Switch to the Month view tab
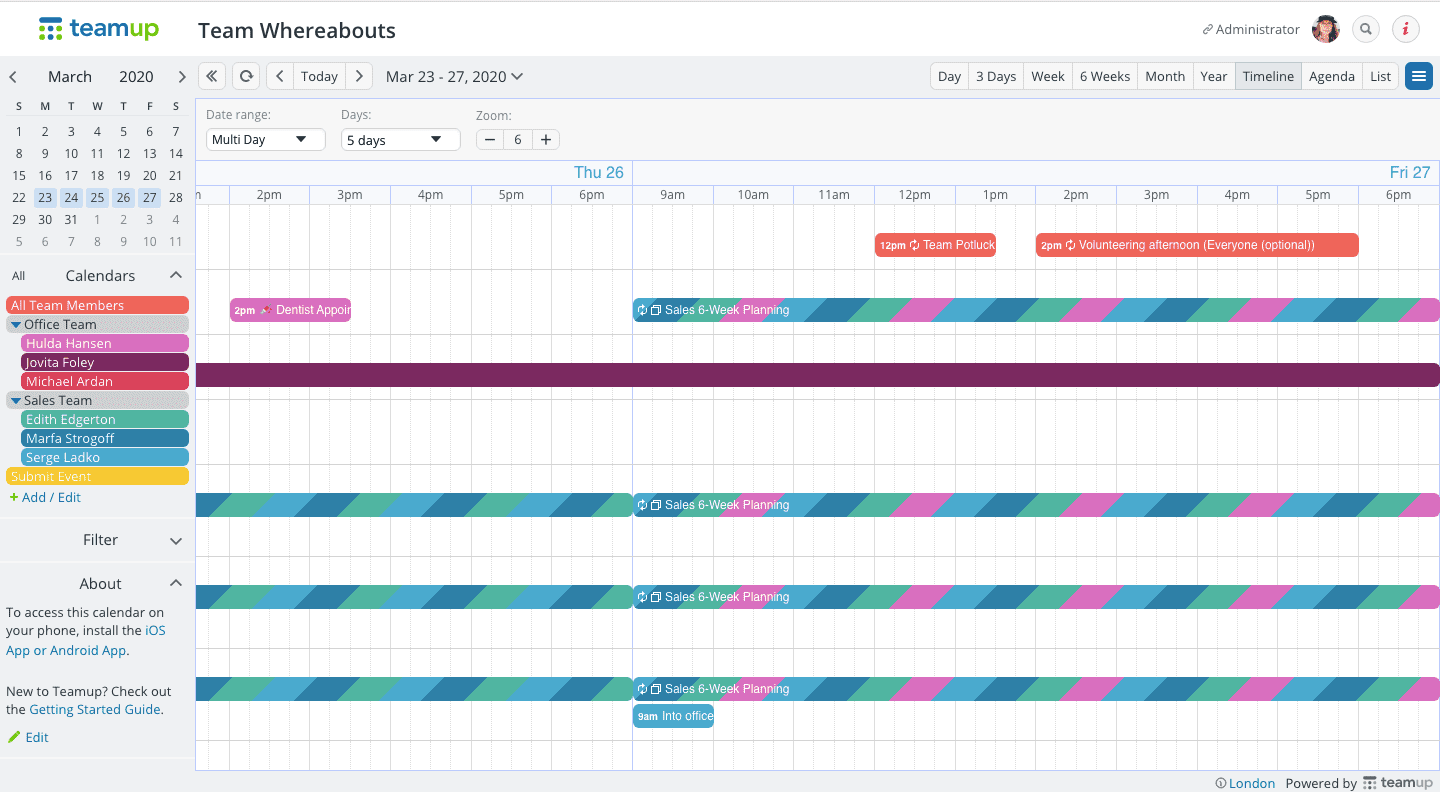The width and height of the screenshot is (1440, 792). point(1164,76)
